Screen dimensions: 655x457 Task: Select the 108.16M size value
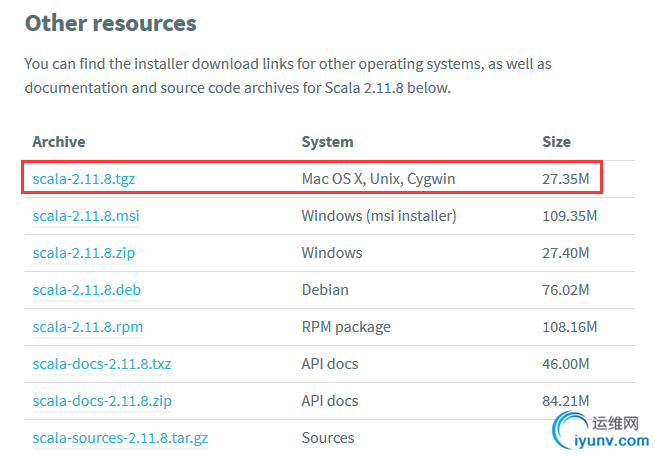click(x=570, y=327)
